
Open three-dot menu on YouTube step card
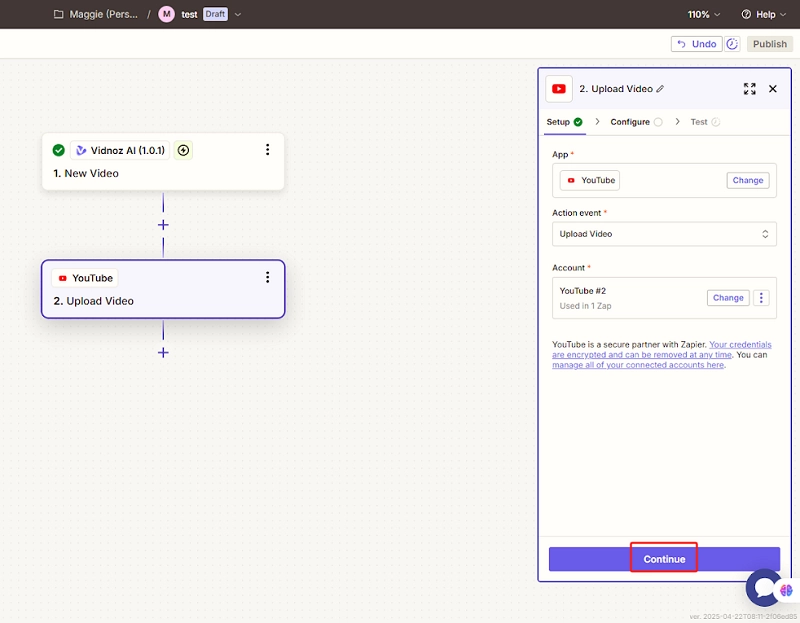coord(267,278)
